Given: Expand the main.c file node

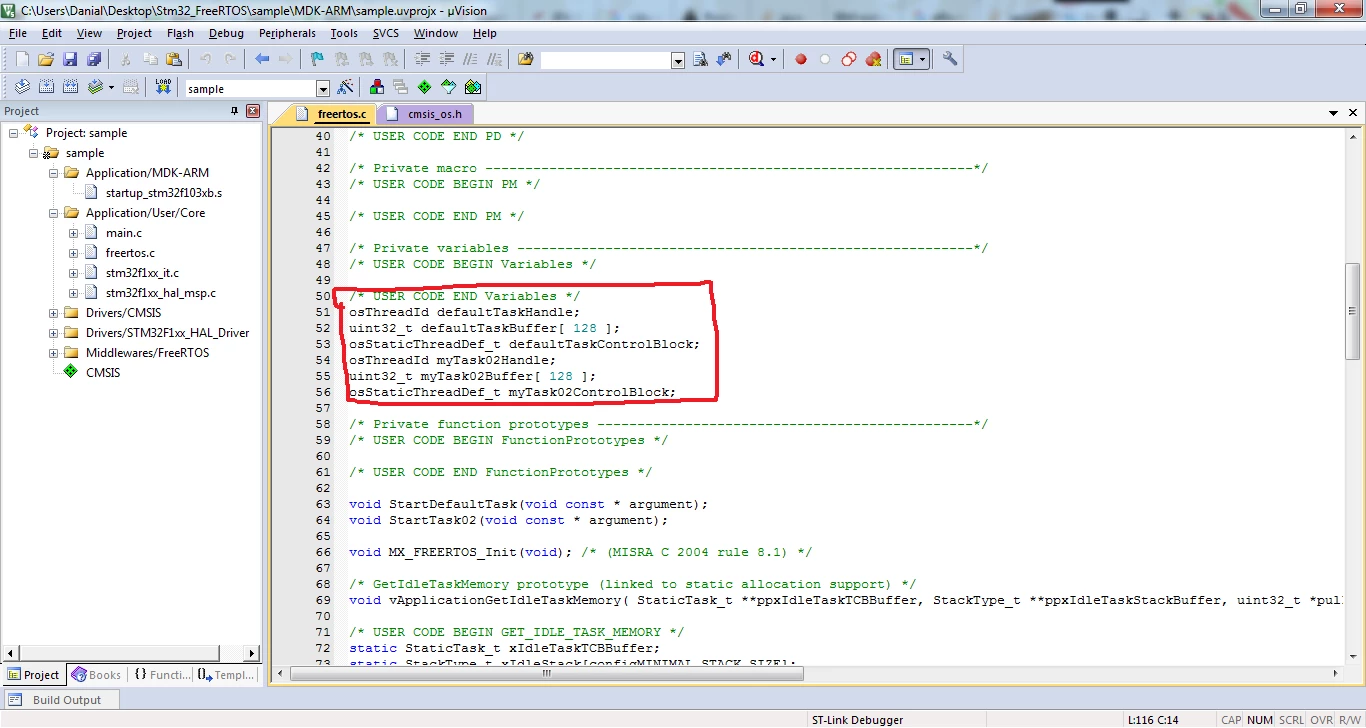Looking at the screenshot, I should coord(74,233).
